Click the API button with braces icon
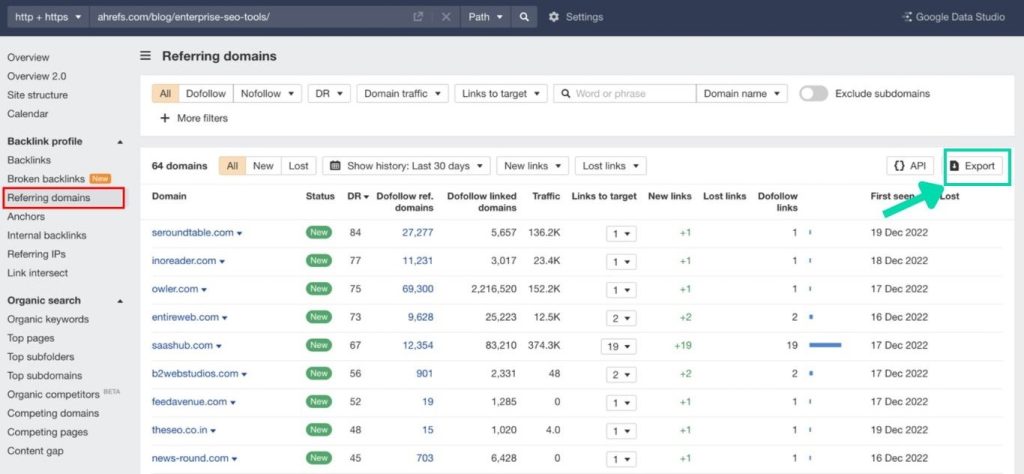Screen dimensions: 1024x474 (910, 166)
